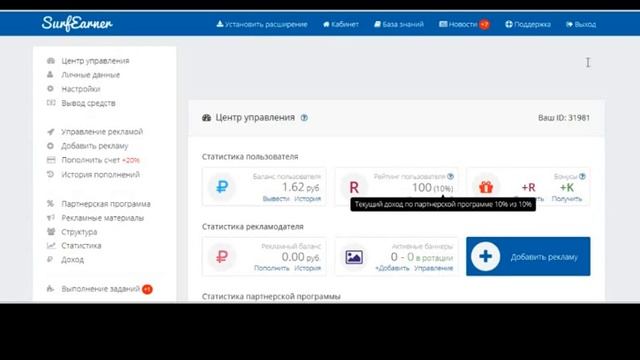Screen dimensions: 640x360
Task: Click Выход to log out
Action: click(x=581, y=24)
